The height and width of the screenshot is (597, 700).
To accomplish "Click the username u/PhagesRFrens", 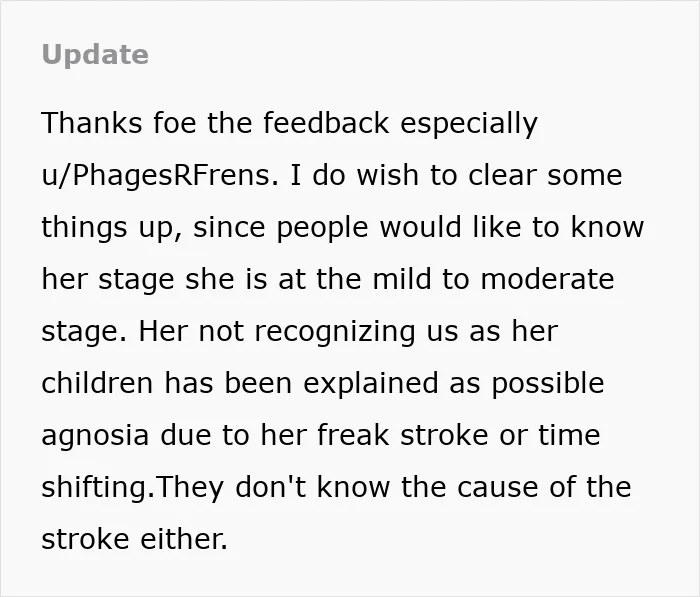I will click(160, 175).
